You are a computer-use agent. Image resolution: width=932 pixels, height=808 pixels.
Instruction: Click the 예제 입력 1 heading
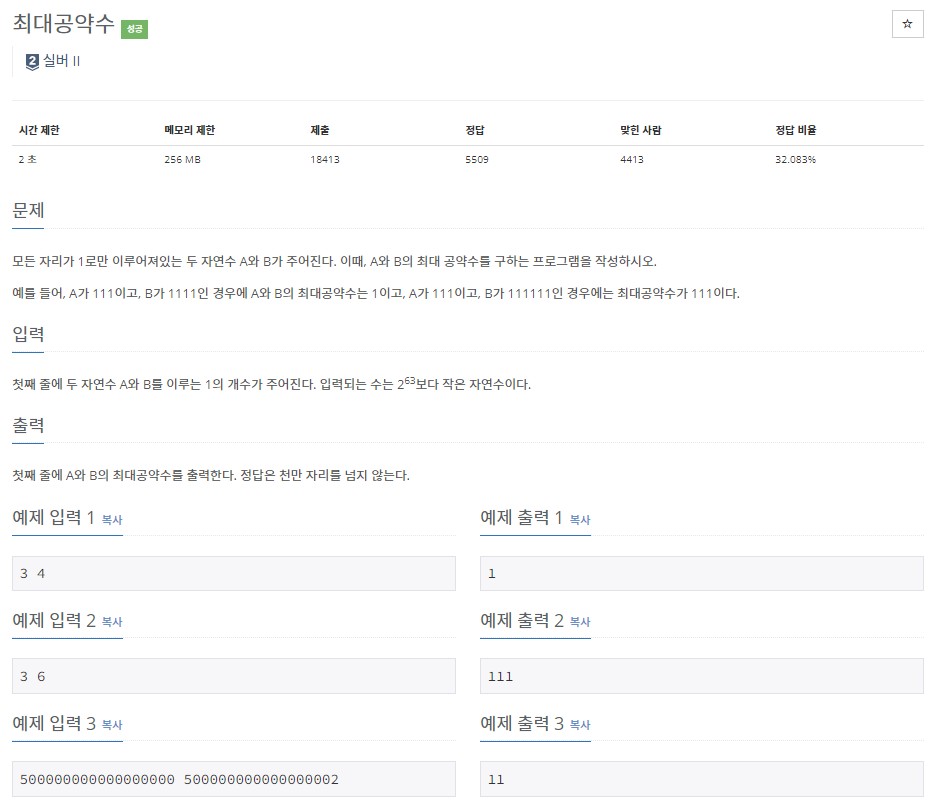tap(53, 517)
